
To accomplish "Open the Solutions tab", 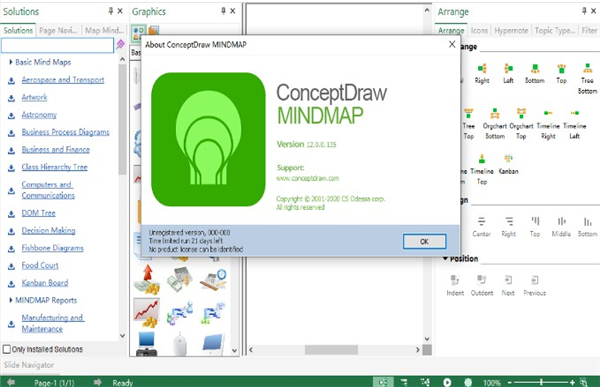I will click(18, 30).
